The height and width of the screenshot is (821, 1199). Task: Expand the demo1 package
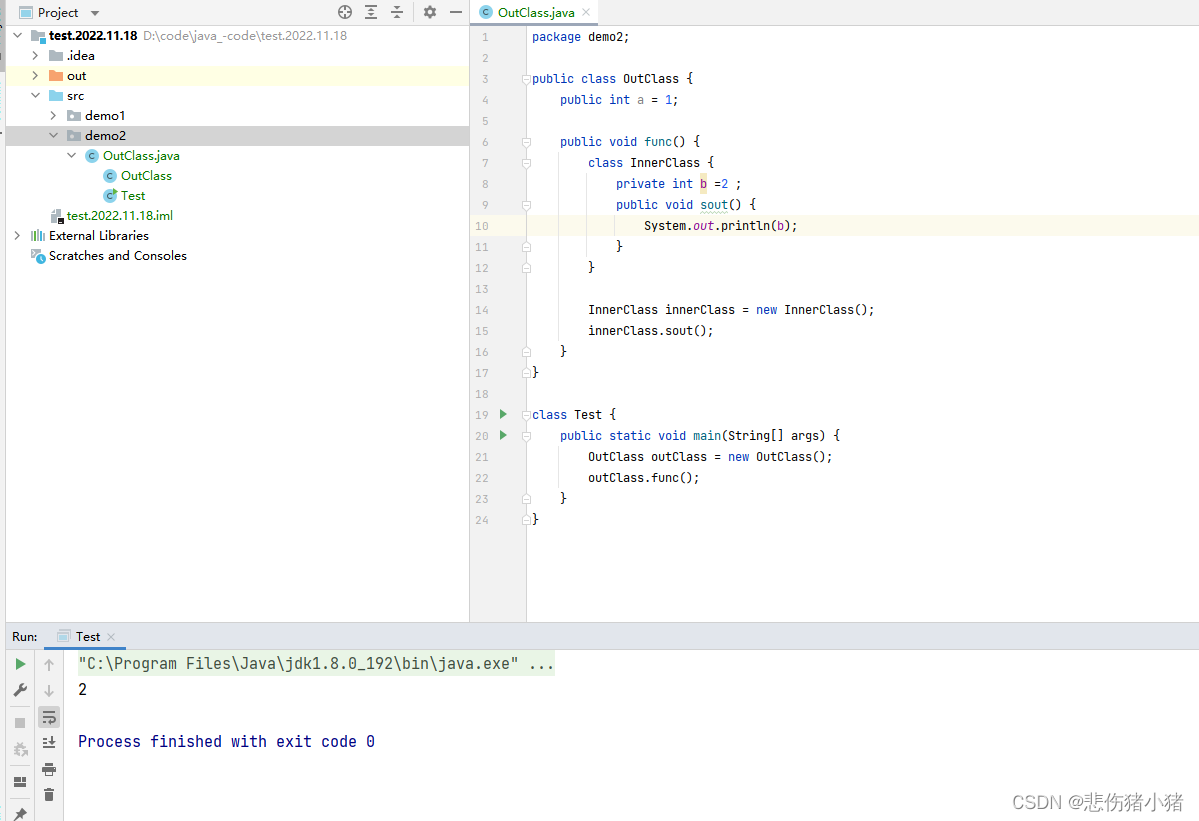pos(54,115)
